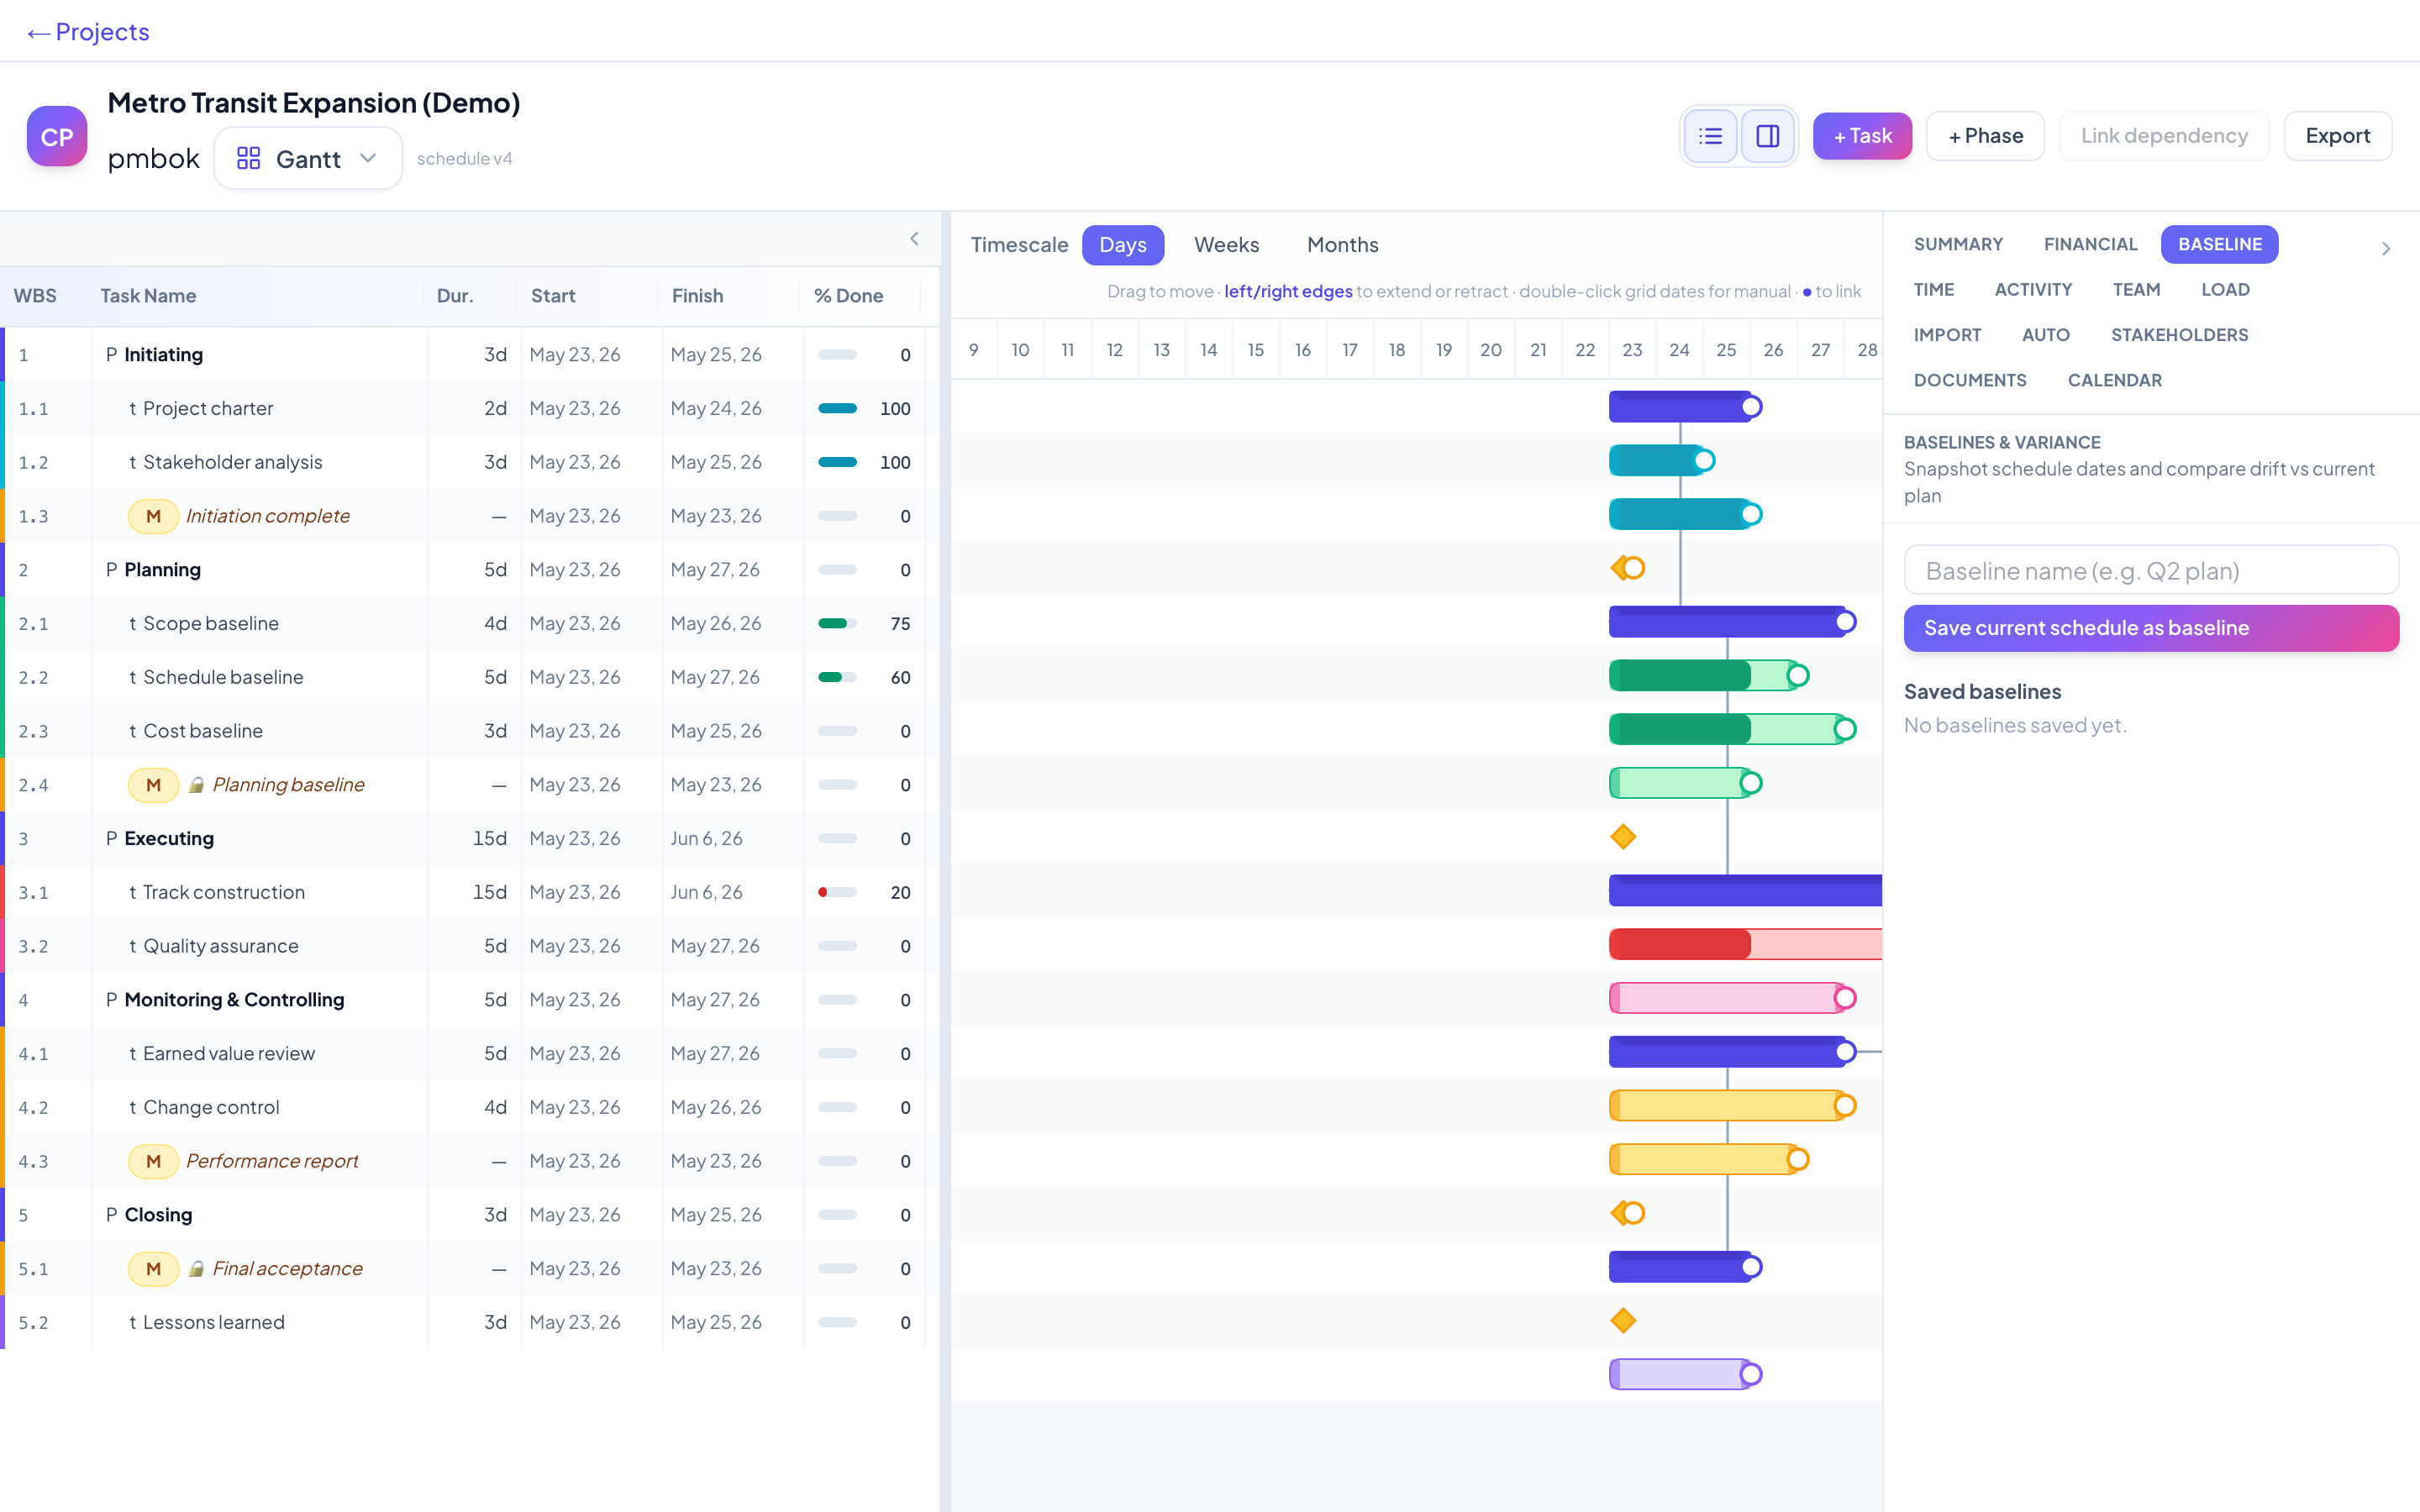
Task: Click the Initiating phase Gantt bar end handle
Action: [1751, 407]
